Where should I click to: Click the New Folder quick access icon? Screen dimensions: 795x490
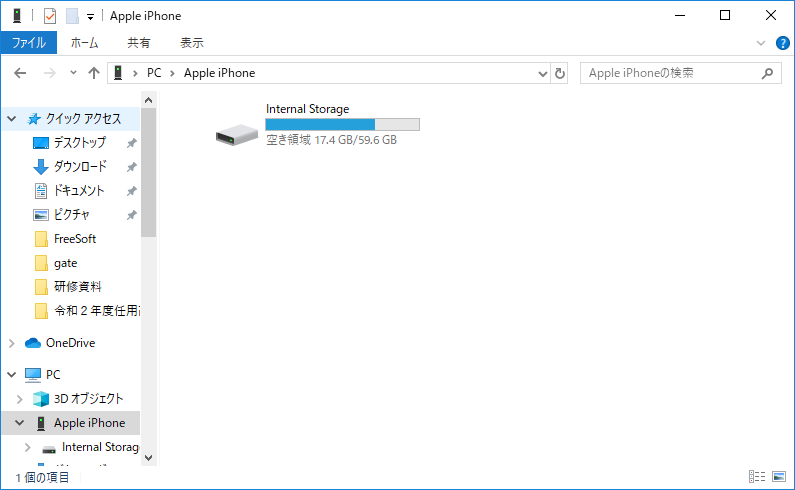tap(72, 16)
